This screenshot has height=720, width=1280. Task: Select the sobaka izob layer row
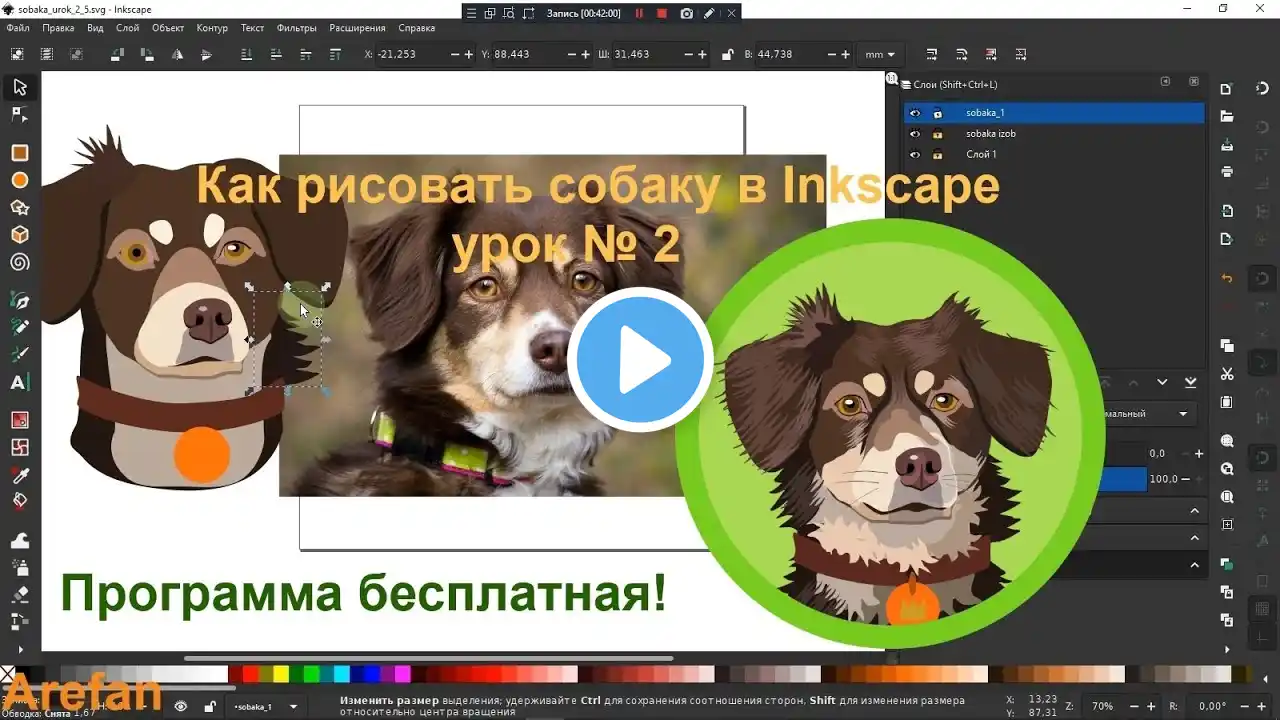point(1054,134)
